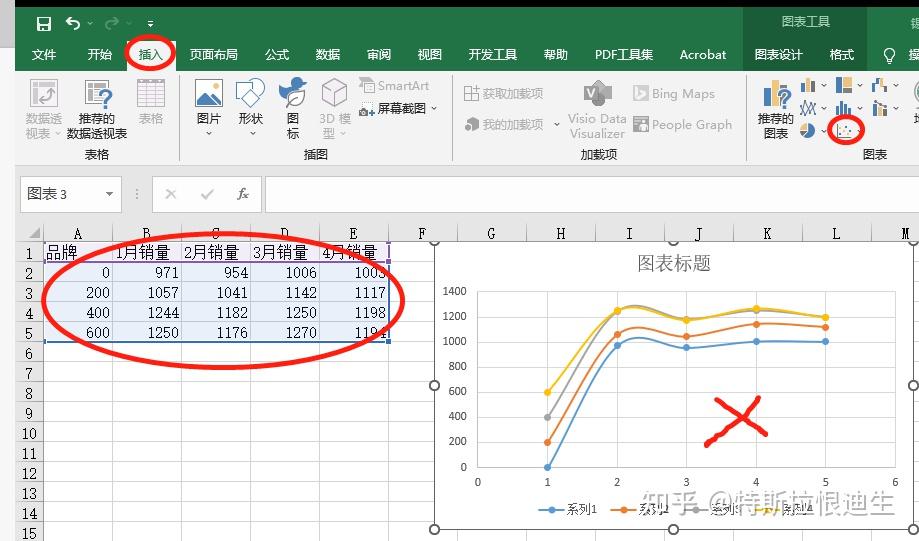Switch to the 开始 tab
Image resolution: width=919 pixels, height=541 pixels.
point(99,55)
